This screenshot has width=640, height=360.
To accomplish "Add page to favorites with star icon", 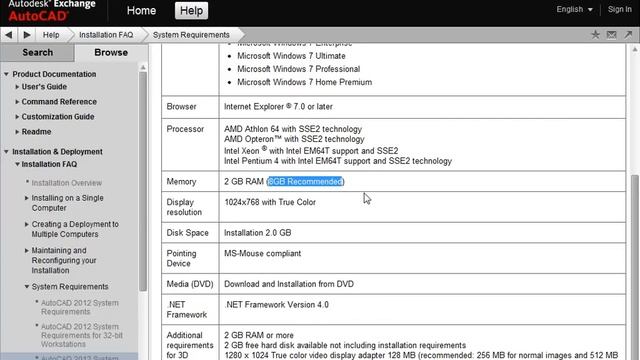I will click(596, 35).
